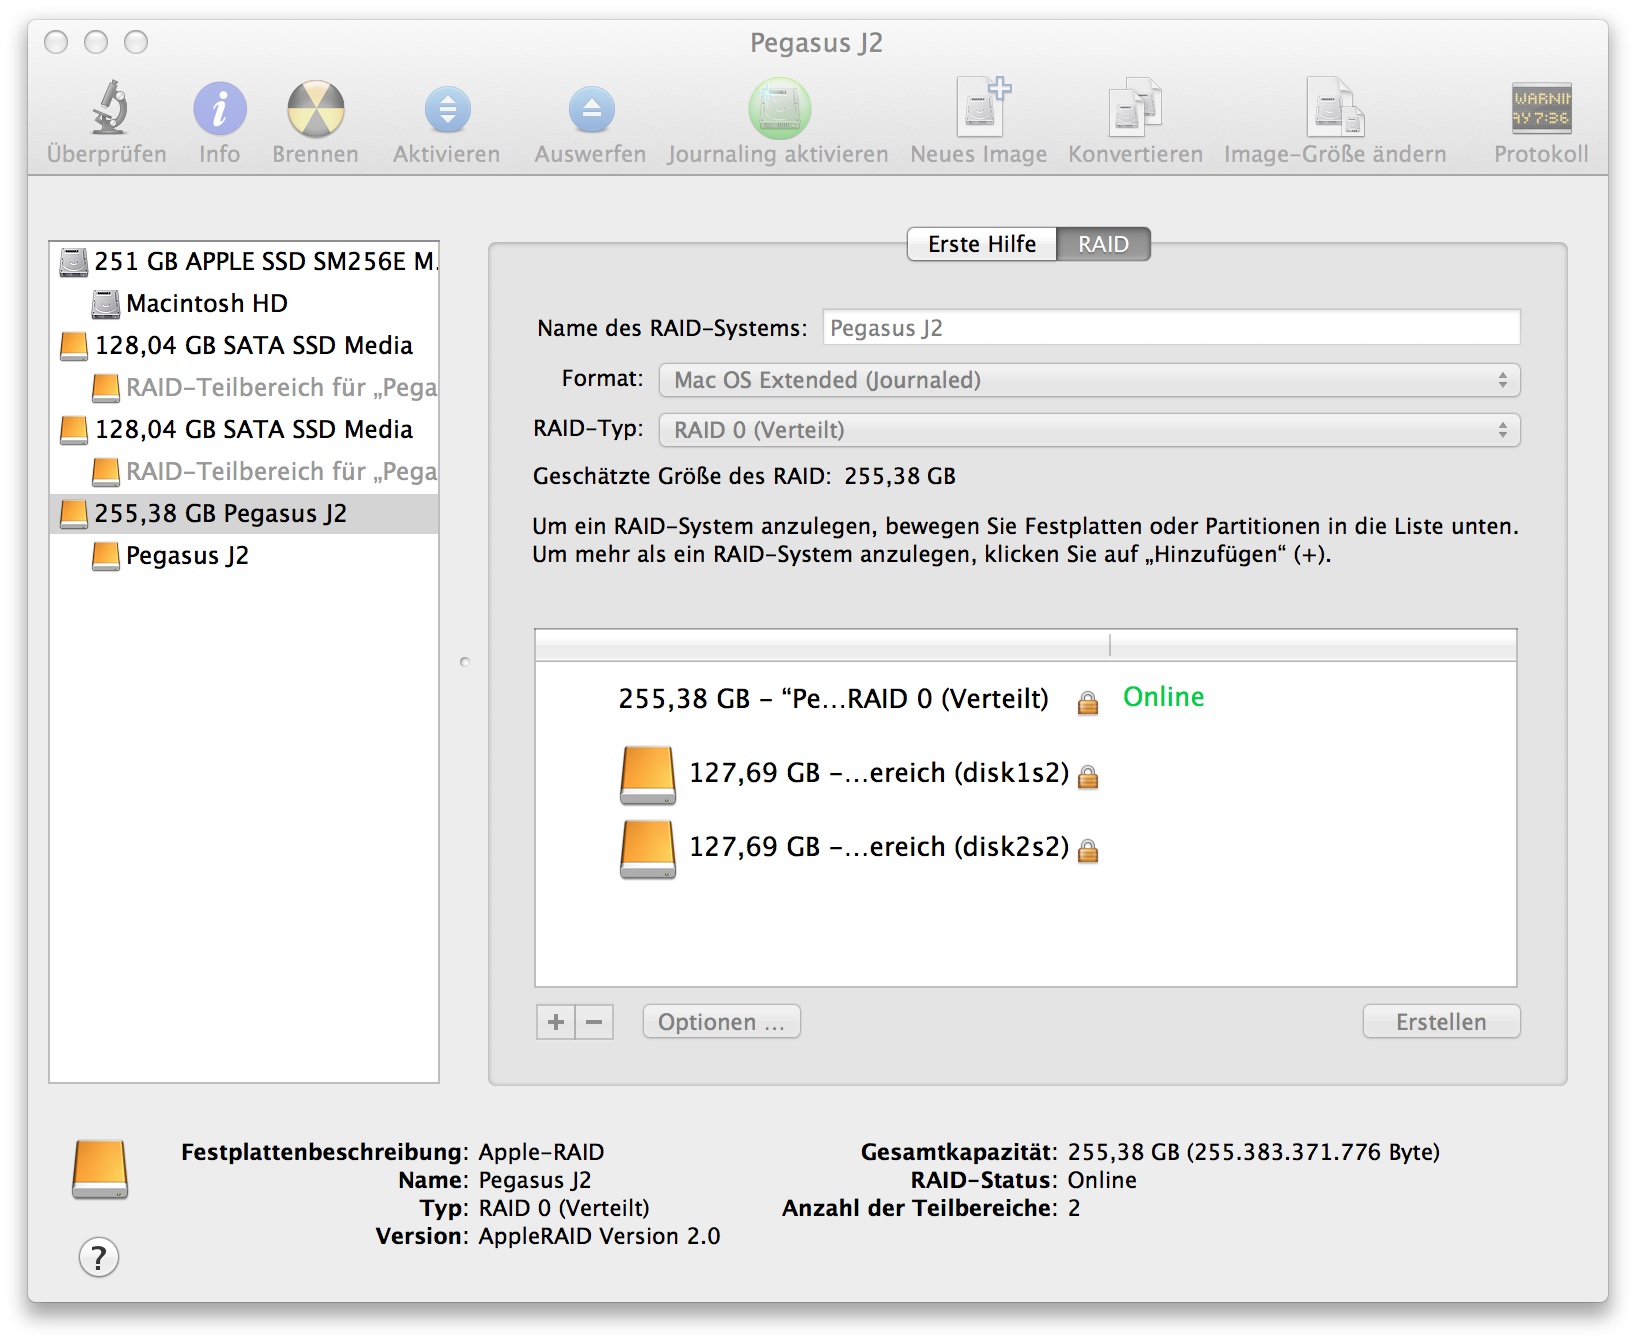Select 255,38 GB Pegasus J2 disk

point(244,513)
